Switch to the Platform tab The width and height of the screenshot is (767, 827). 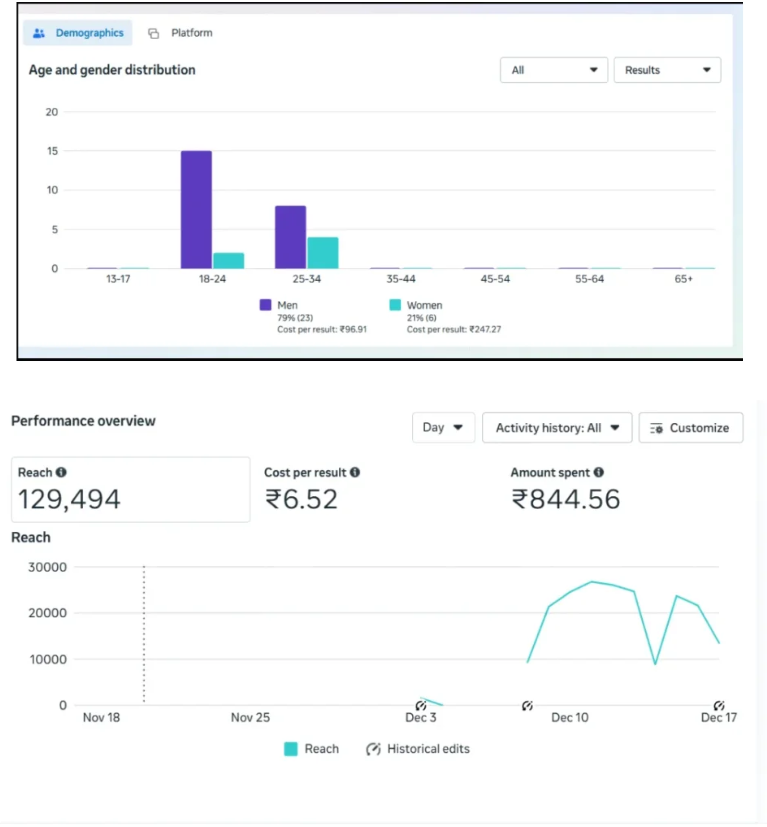click(180, 33)
